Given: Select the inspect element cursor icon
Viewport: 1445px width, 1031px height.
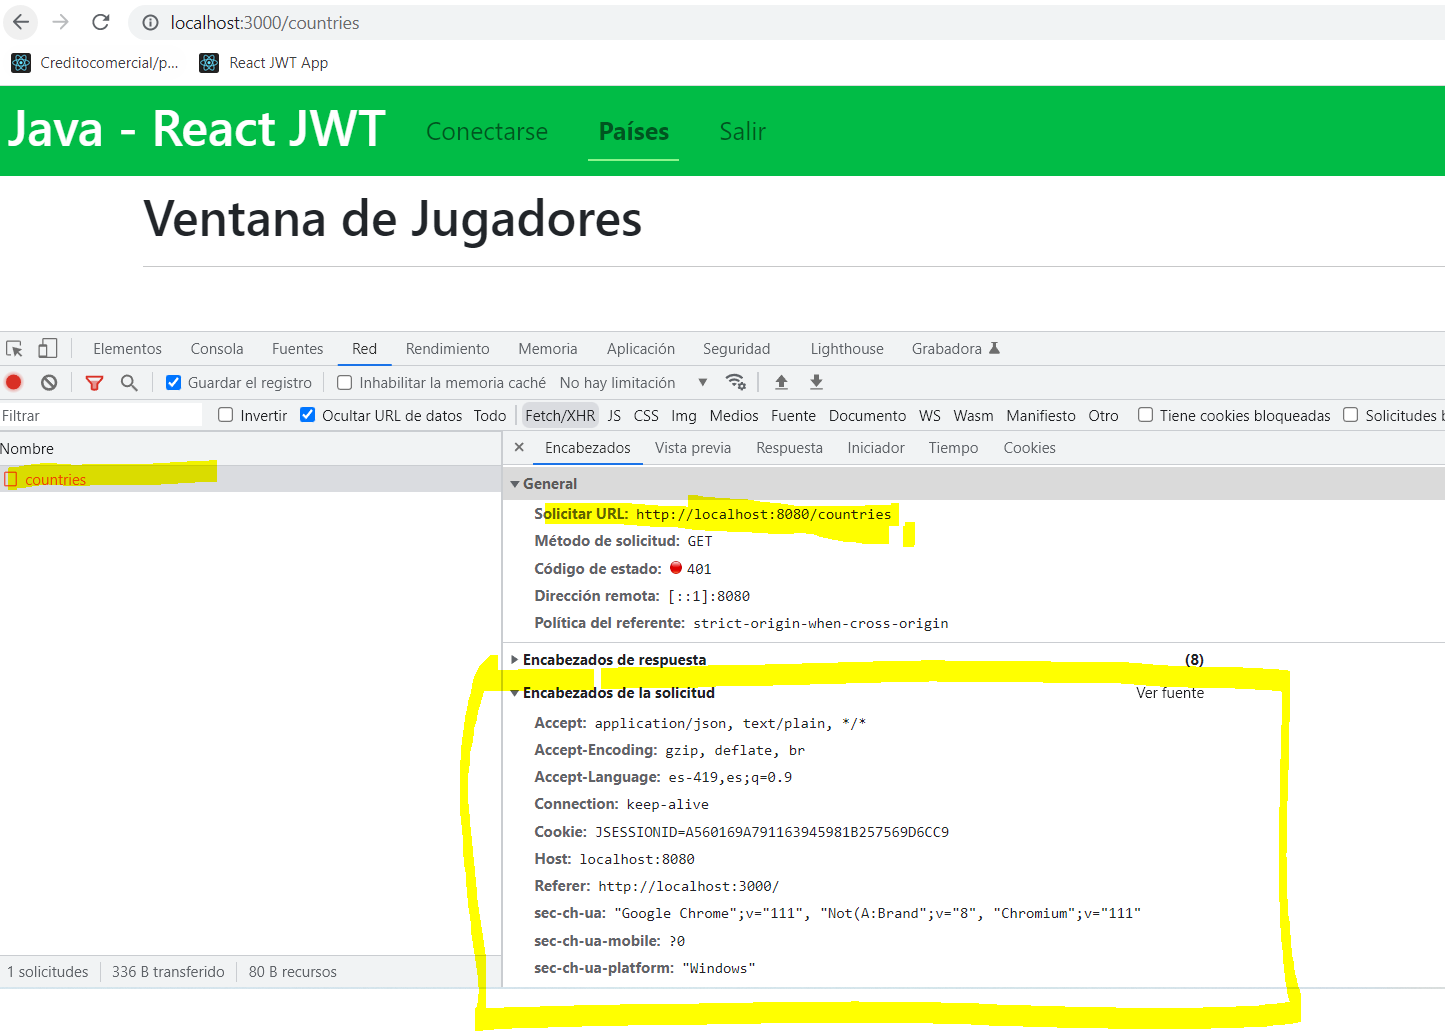Looking at the screenshot, I should (13, 347).
